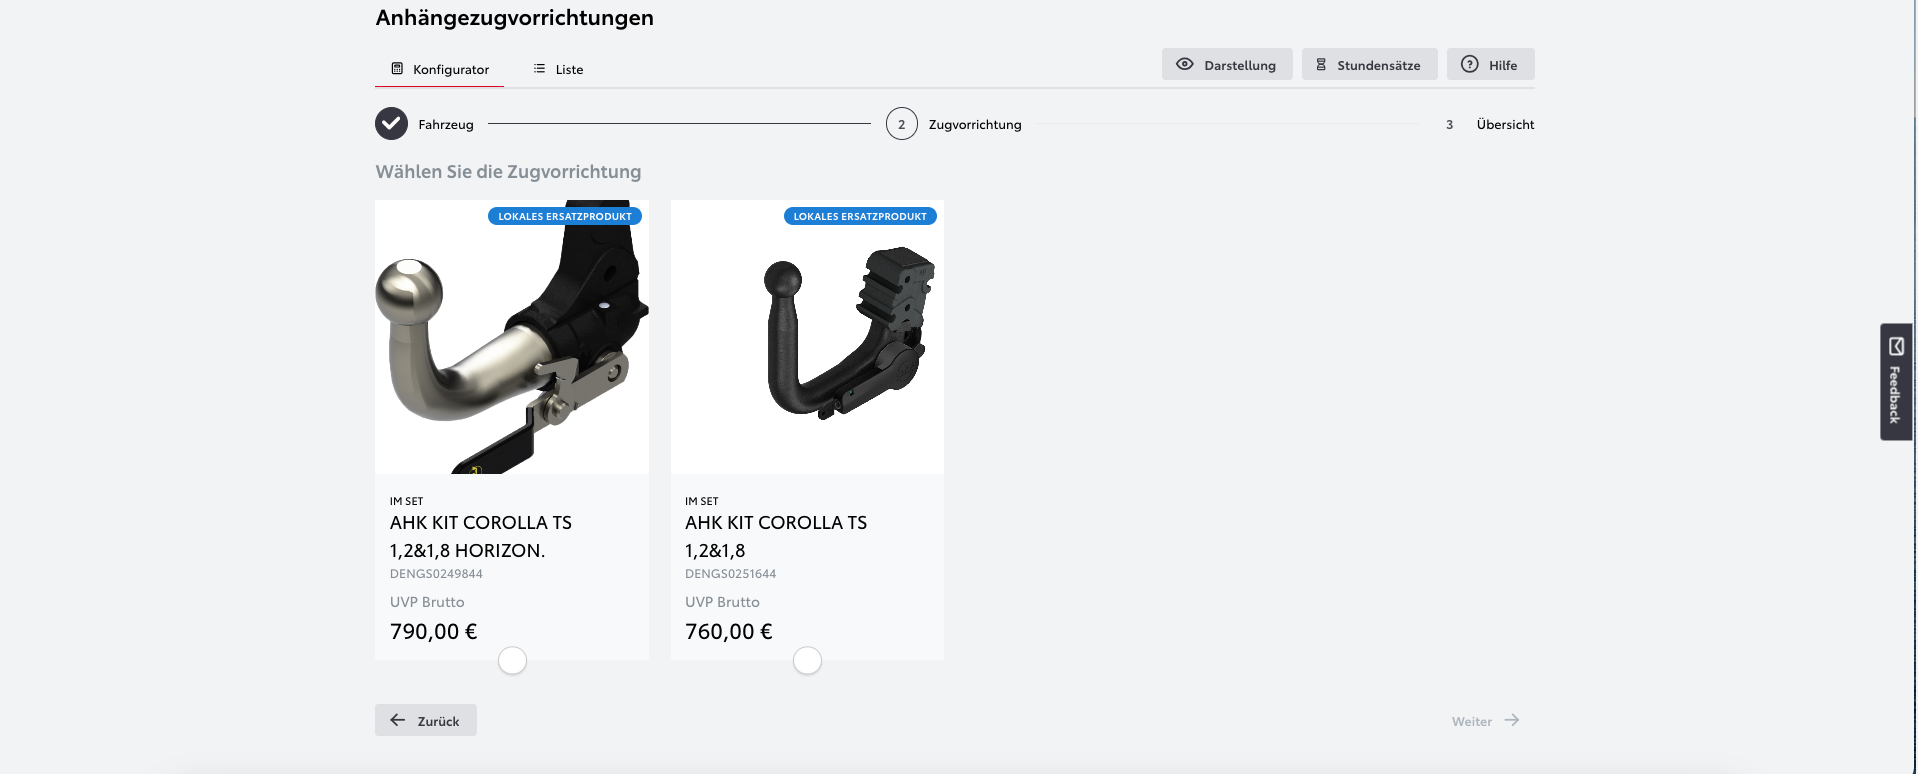The height and width of the screenshot is (774, 1918).
Task: Open the Stundensätze settings
Action: pyautogui.click(x=1369, y=65)
